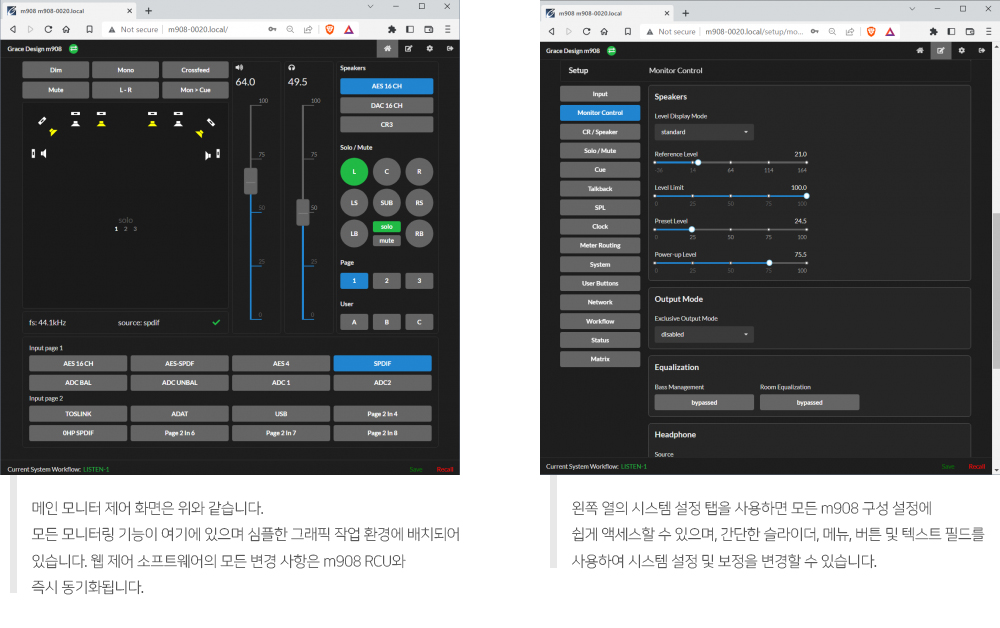
Task: Open the Network setup tab
Action: [x=600, y=302]
